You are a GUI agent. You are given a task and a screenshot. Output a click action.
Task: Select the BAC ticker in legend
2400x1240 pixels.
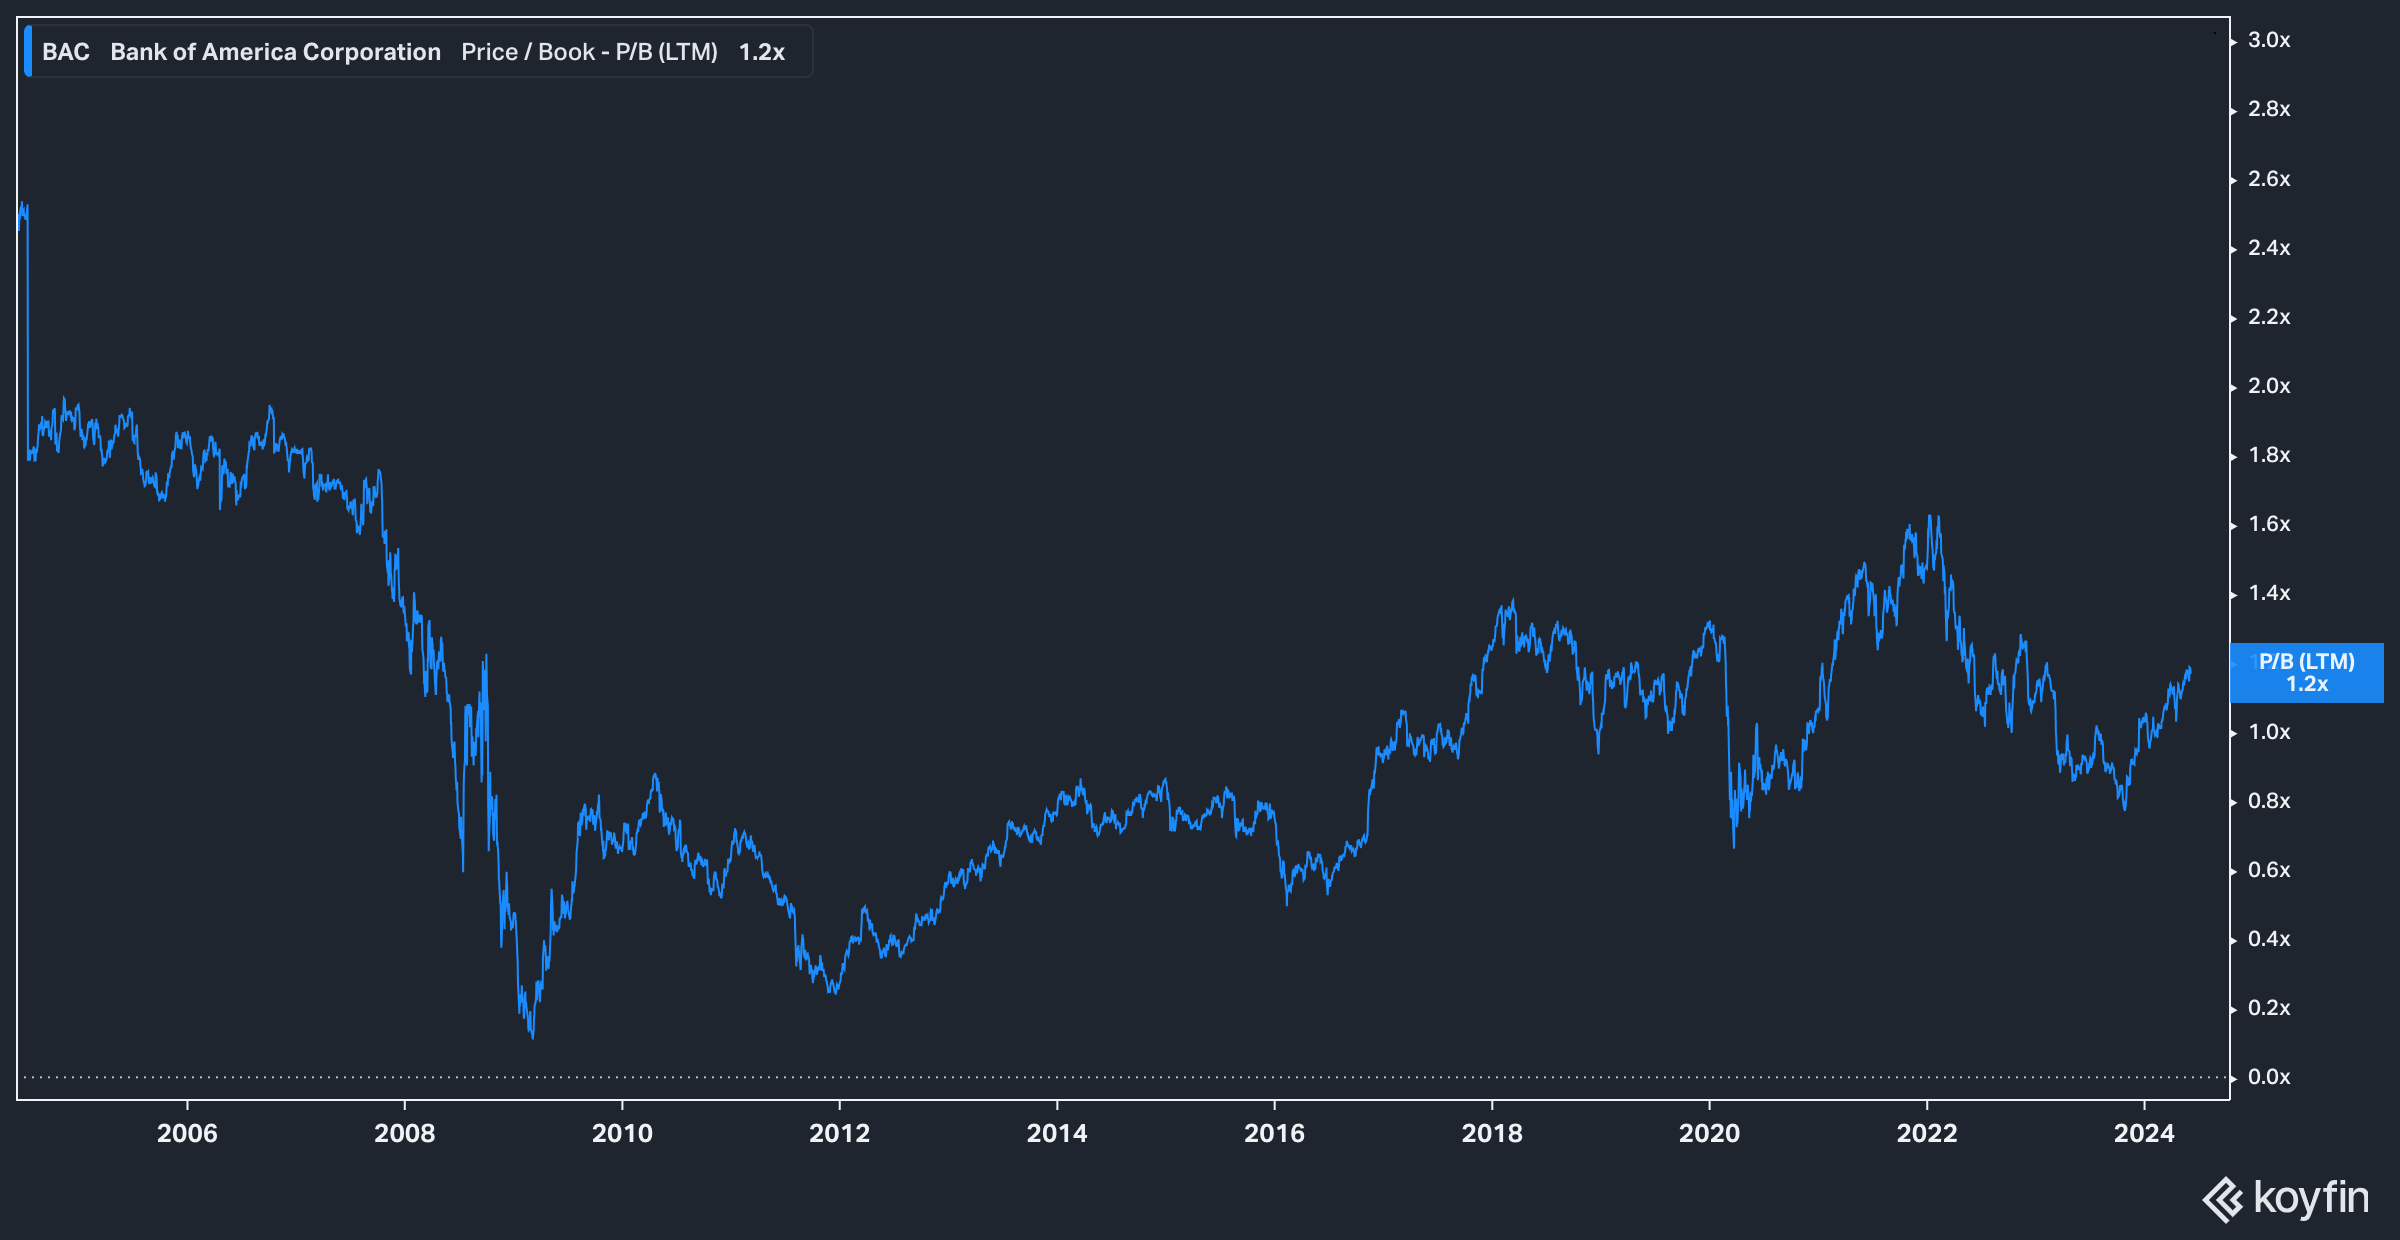[x=66, y=52]
